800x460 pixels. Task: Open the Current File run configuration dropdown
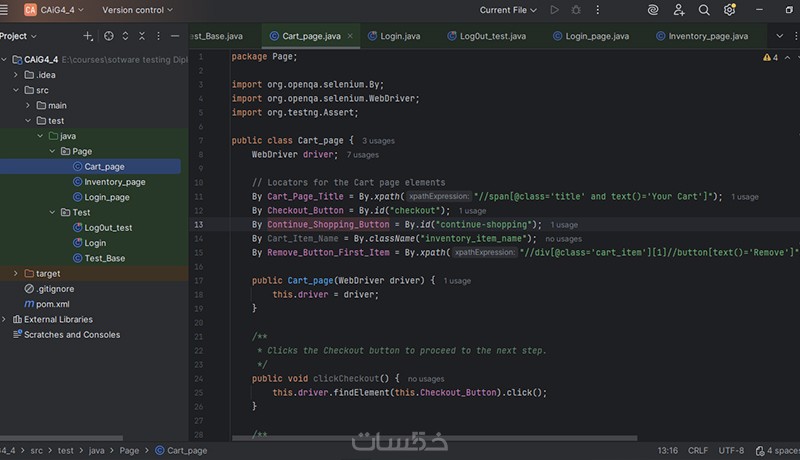pos(508,10)
